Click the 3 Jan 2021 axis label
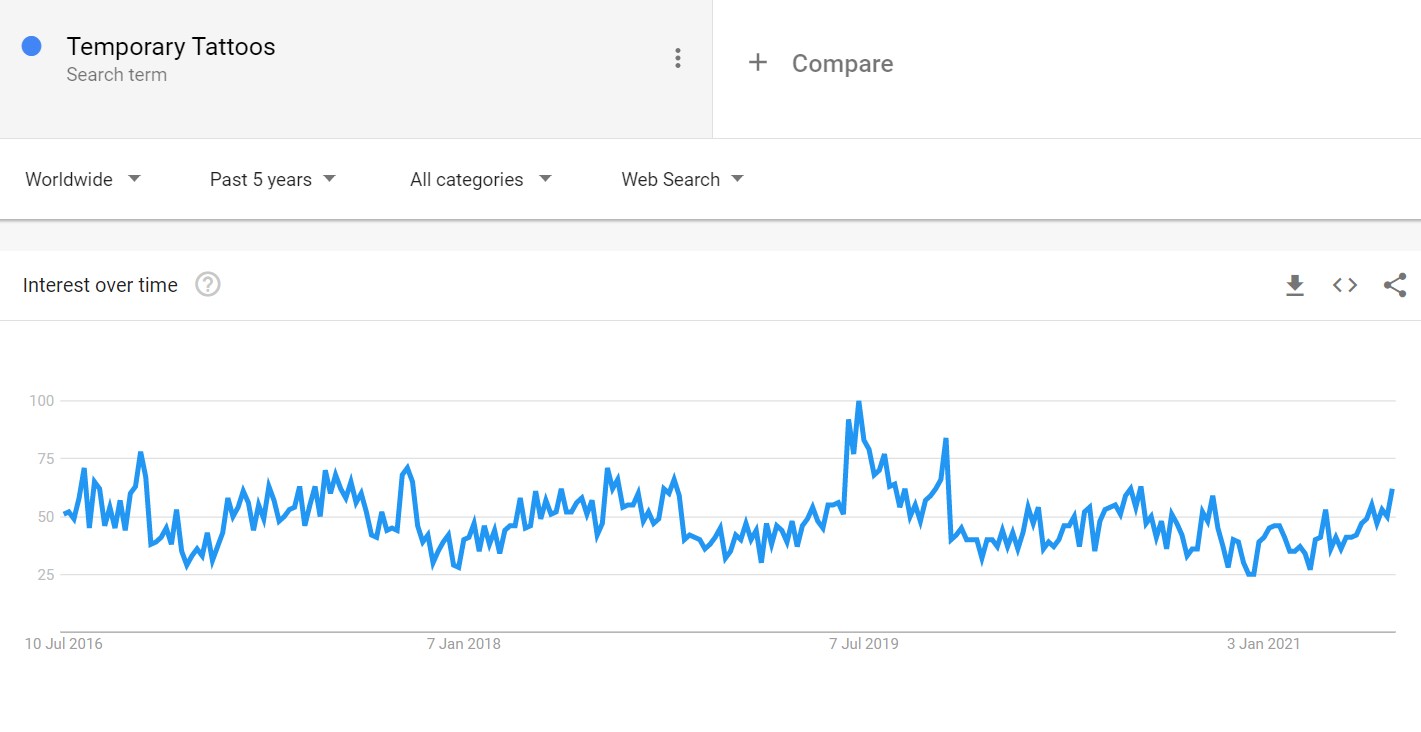This screenshot has height=732, width=1421. click(1264, 644)
